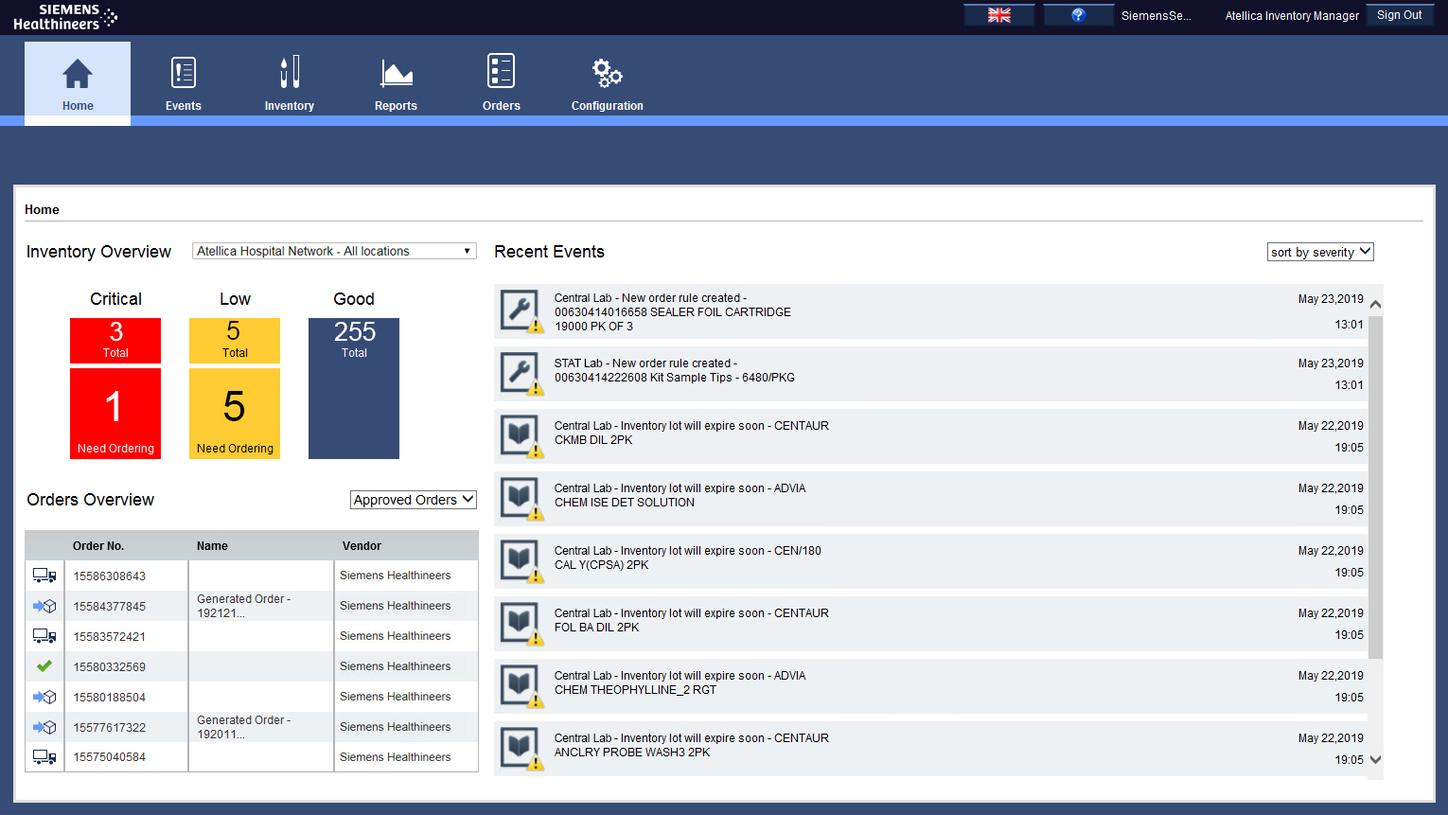The height and width of the screenshot is (815, 1448).
Task: Click the down arrow on the events scrollbar
Action: [x=1376, y=760]
